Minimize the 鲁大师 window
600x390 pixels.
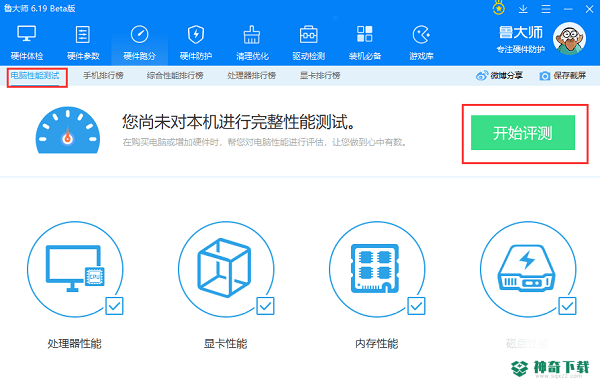[x=568, y=9]
